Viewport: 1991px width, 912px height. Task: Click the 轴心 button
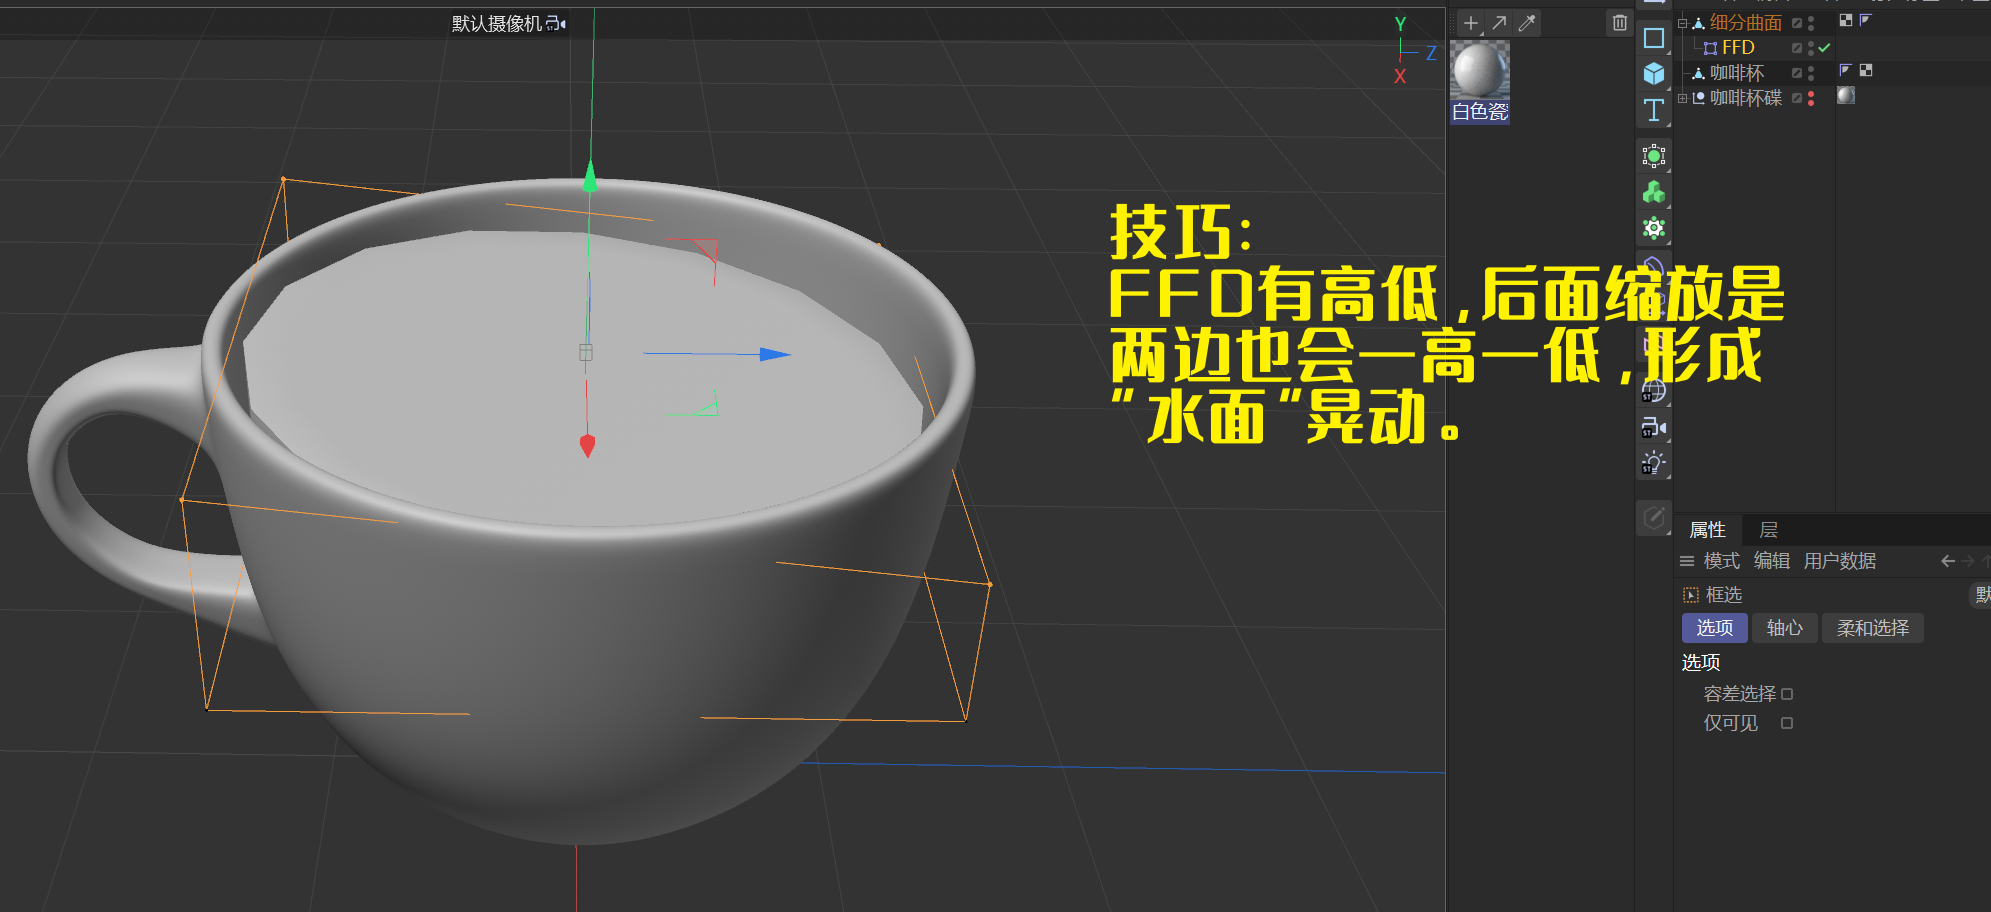coord(1784,628)
